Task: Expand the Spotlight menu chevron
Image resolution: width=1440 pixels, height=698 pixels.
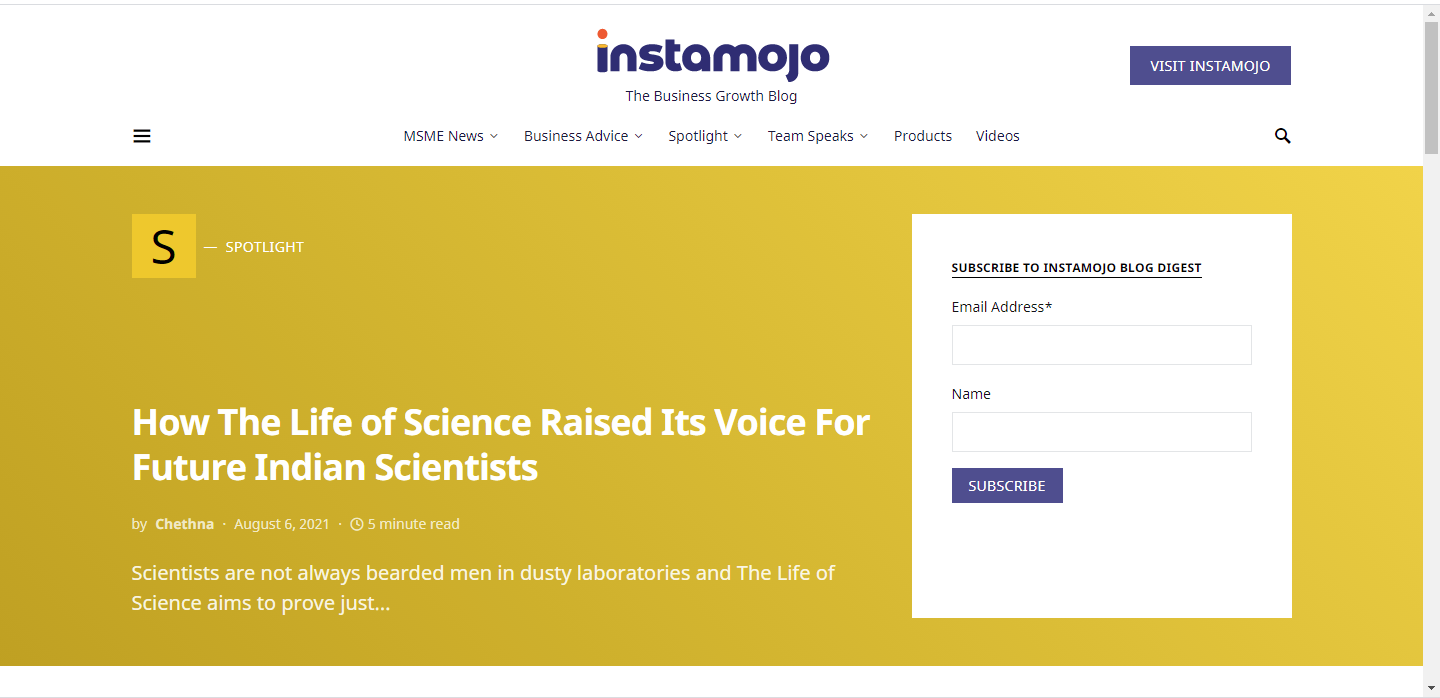Action: (738, 136)
